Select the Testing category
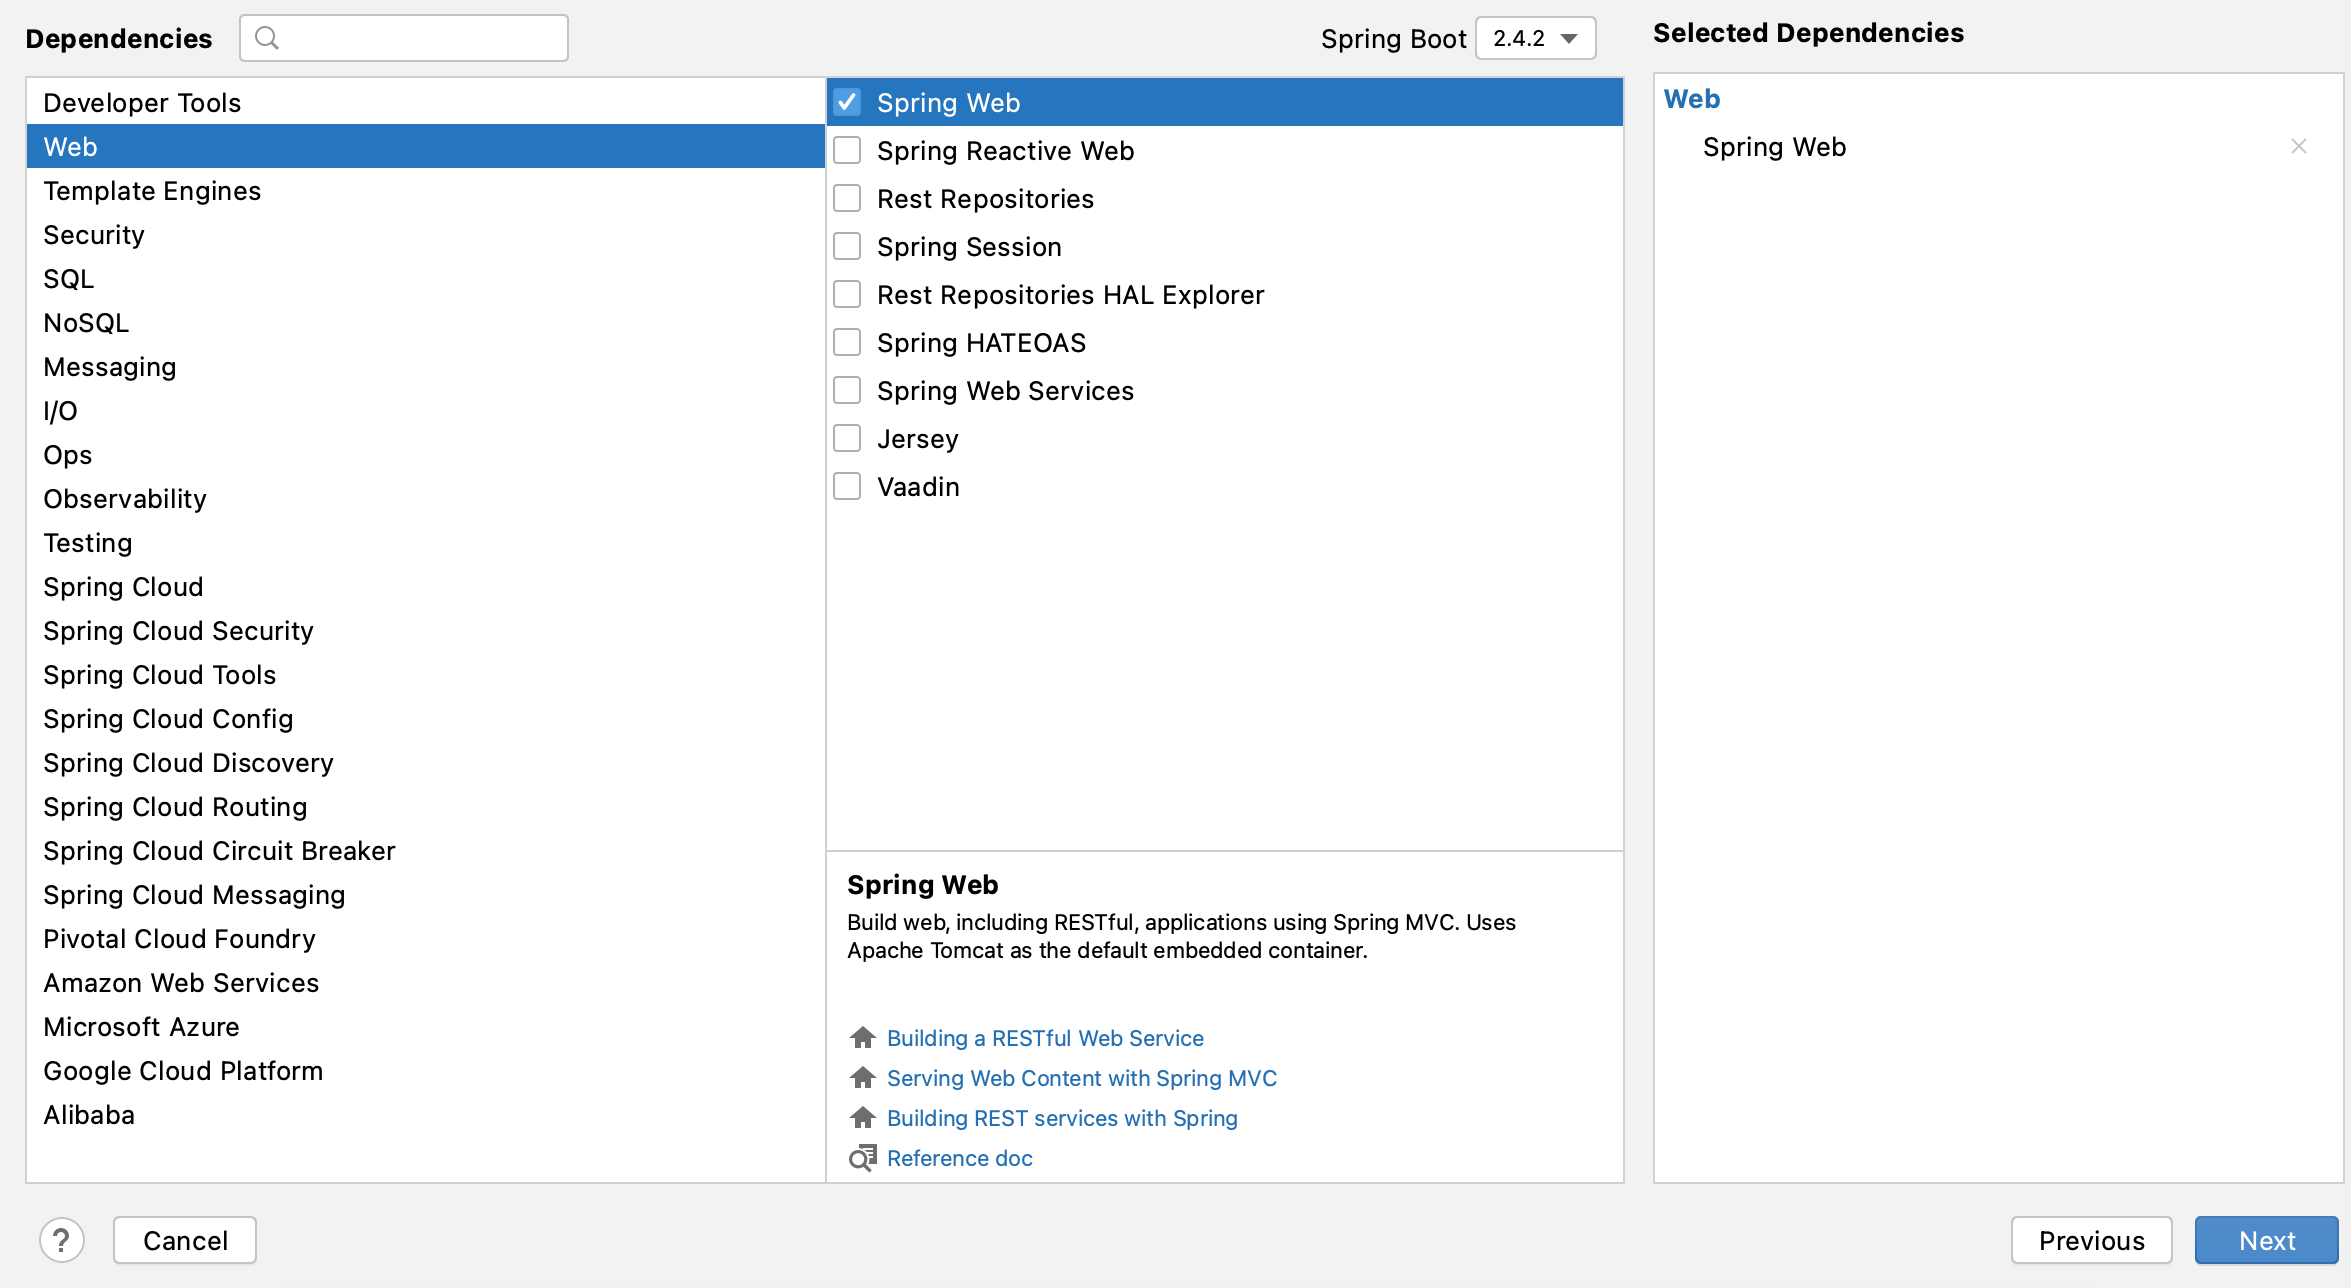2351x1288 pixels. (x=426, y=542)
